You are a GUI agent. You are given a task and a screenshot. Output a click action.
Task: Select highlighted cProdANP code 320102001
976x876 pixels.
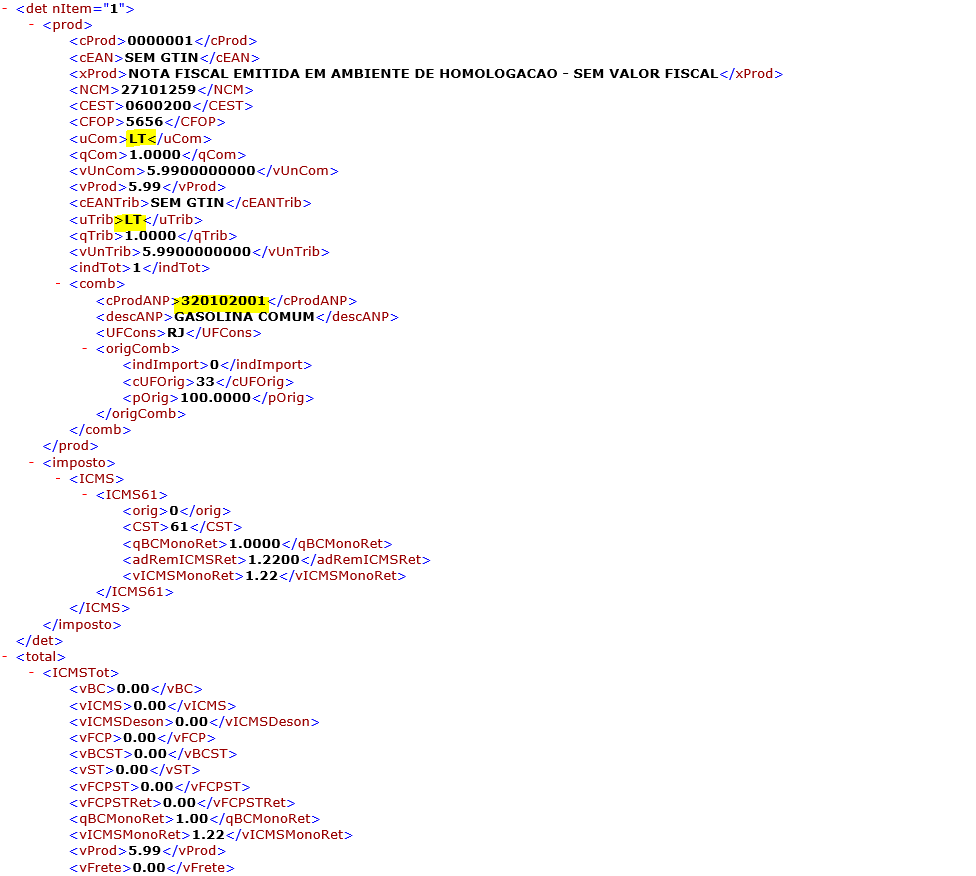[x=223, y=301]
